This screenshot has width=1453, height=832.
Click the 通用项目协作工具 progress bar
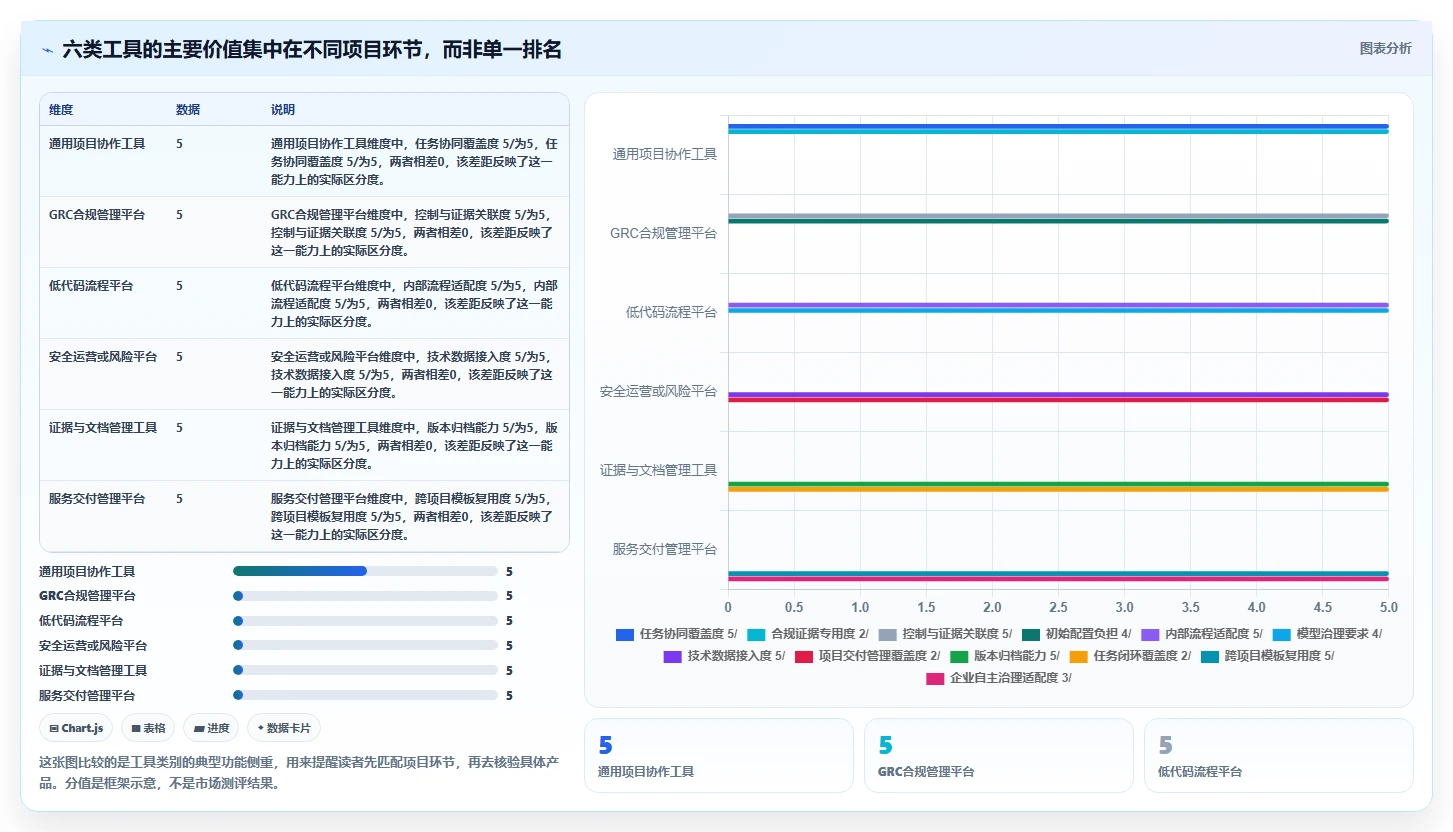(x=365, y=571)
